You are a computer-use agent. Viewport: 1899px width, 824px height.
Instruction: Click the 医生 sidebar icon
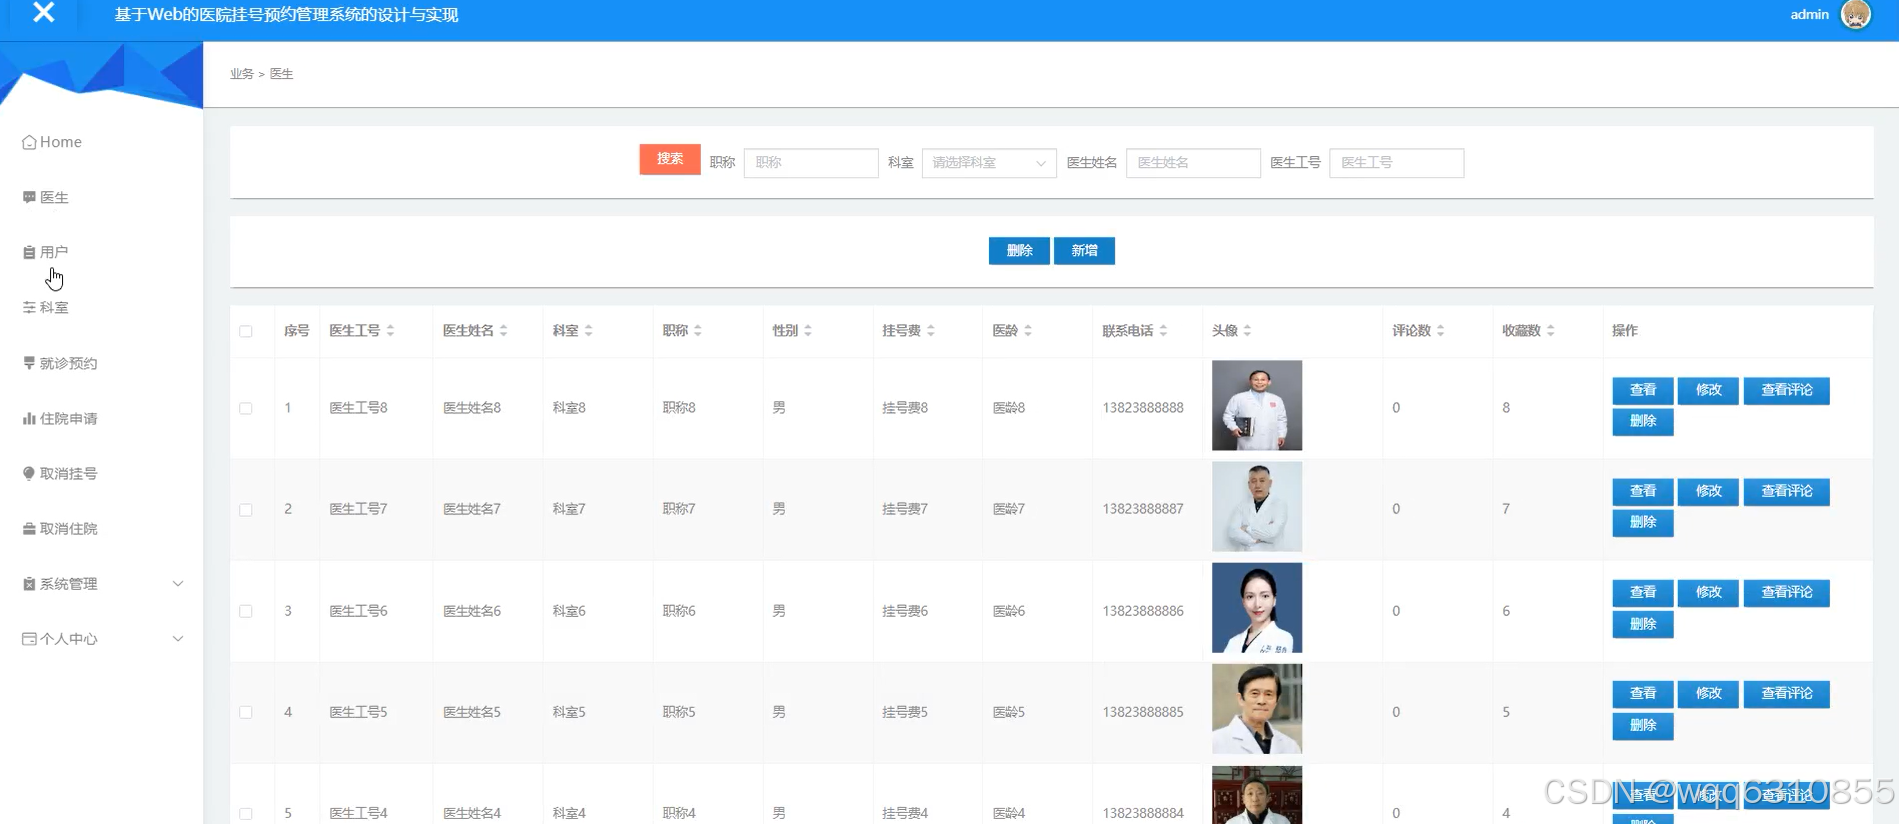29,197
